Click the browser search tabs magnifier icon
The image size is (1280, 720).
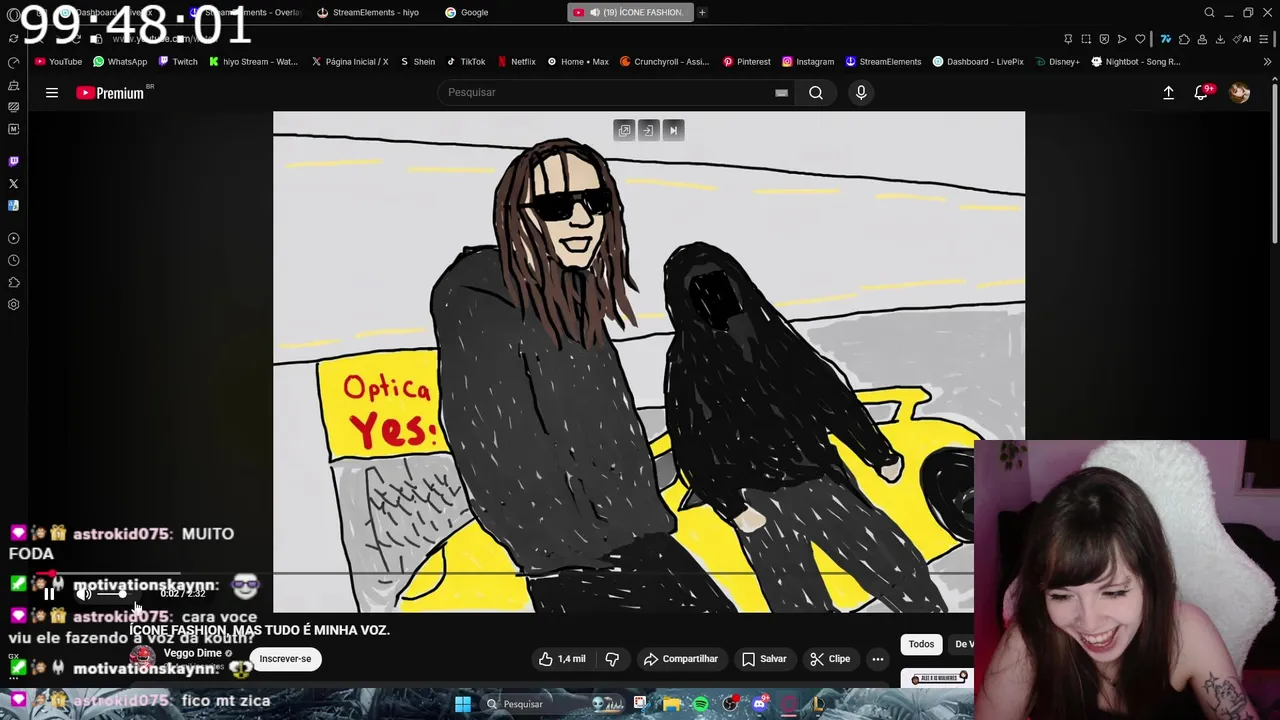1209,12
